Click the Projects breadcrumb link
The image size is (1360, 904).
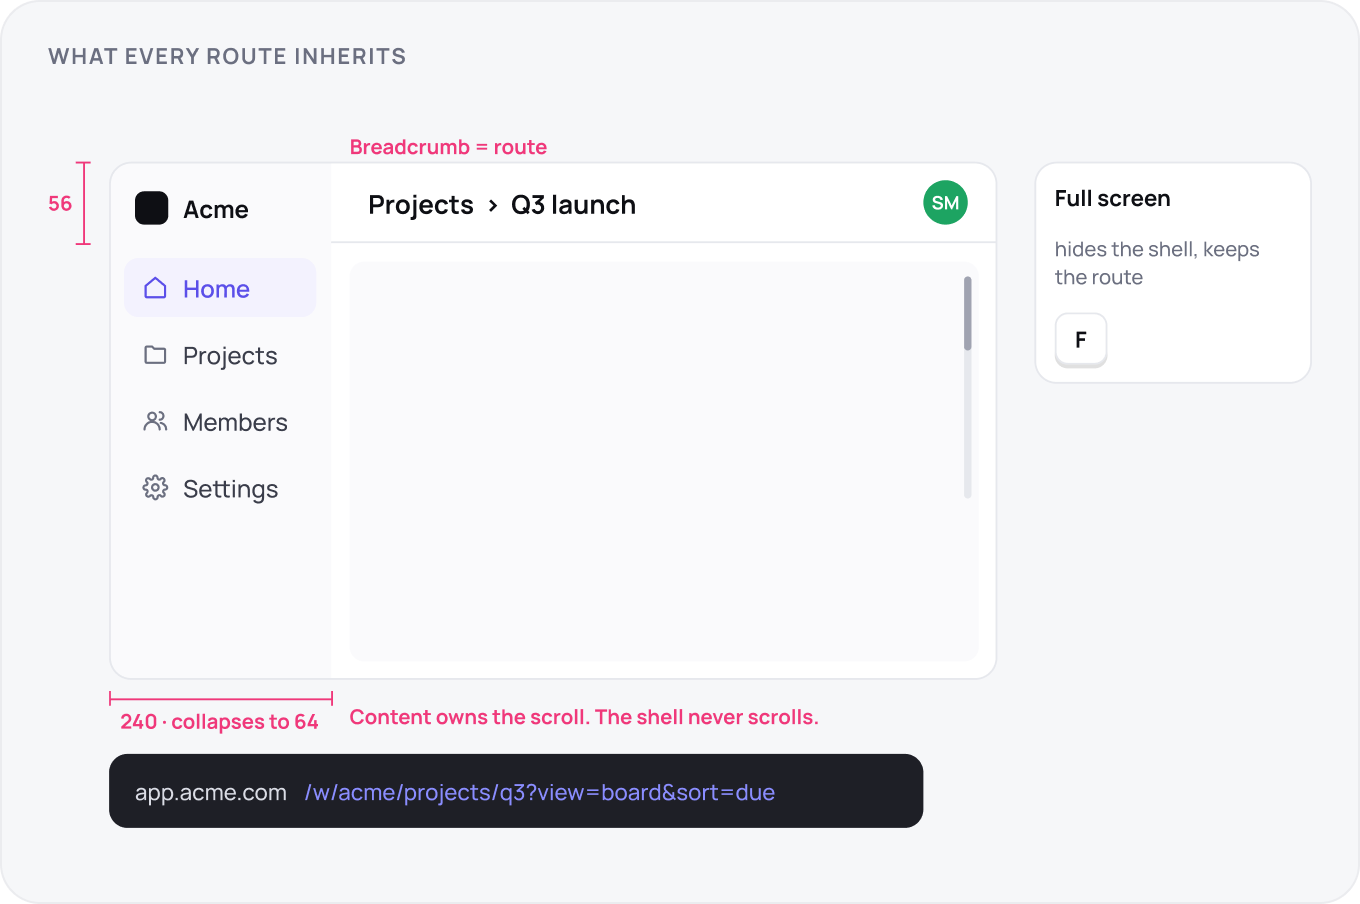click(x=421, y=205)
